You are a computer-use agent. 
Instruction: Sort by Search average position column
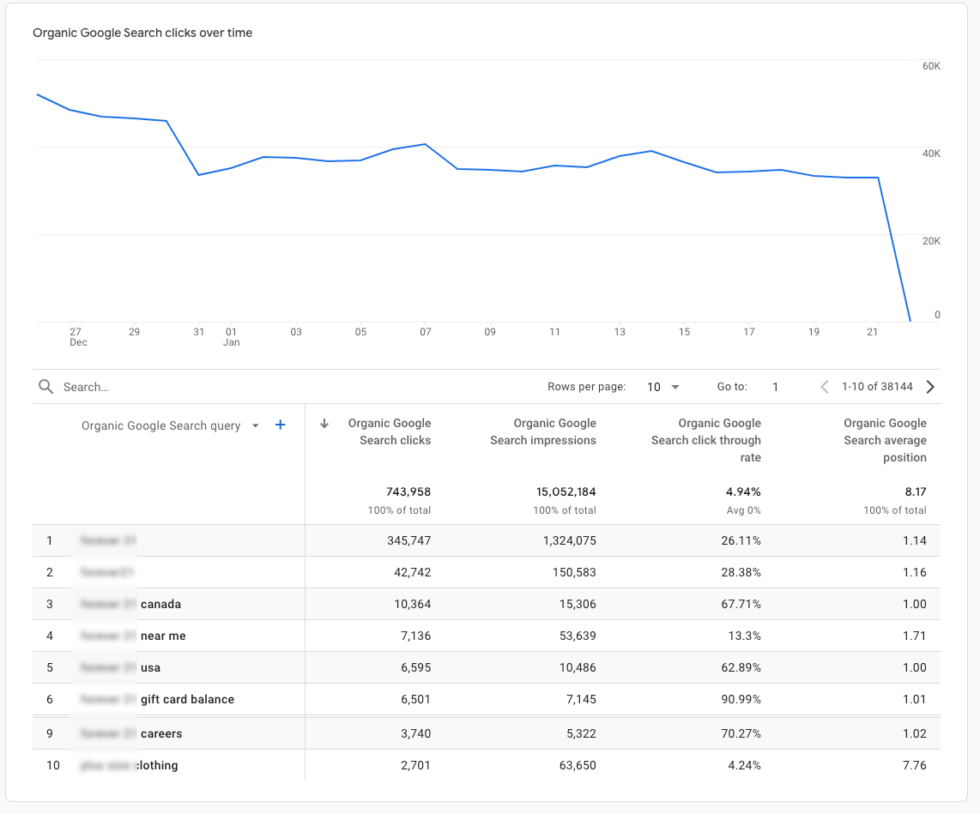(x=883, y=440)
